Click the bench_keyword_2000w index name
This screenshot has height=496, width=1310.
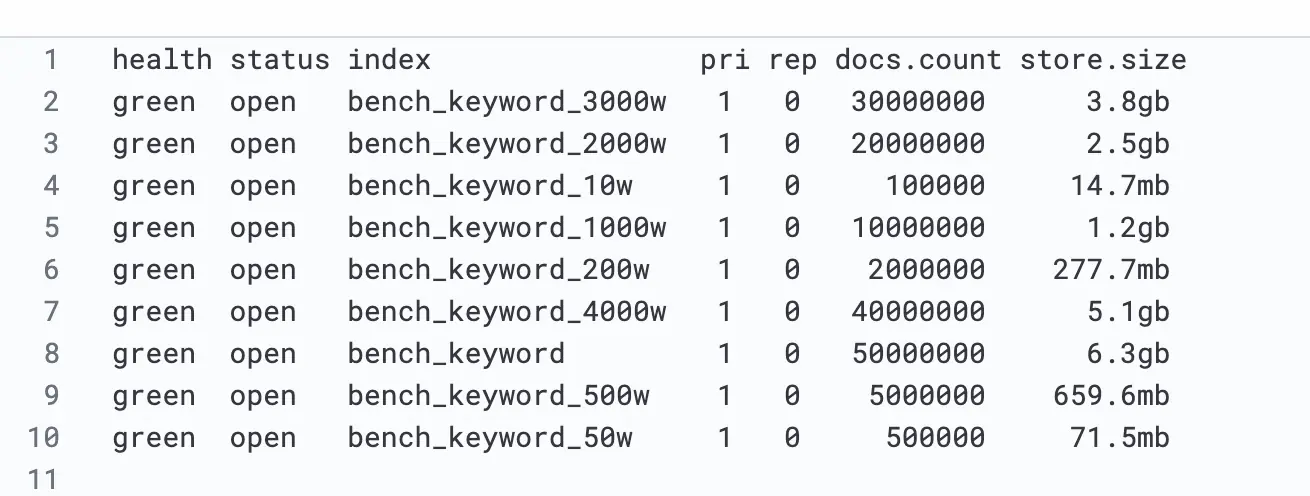(506, 144)
